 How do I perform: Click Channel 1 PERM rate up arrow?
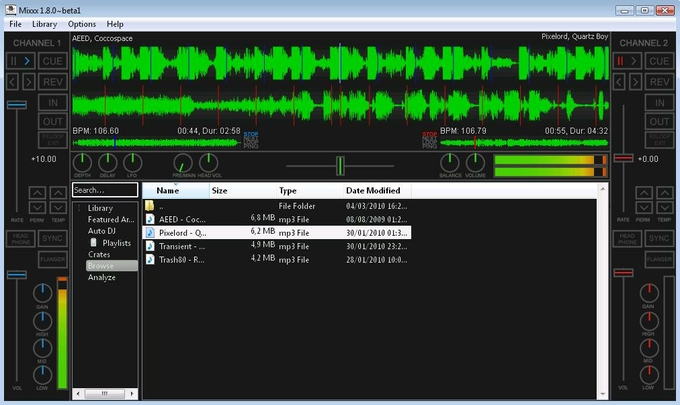[x=37, y=193]
